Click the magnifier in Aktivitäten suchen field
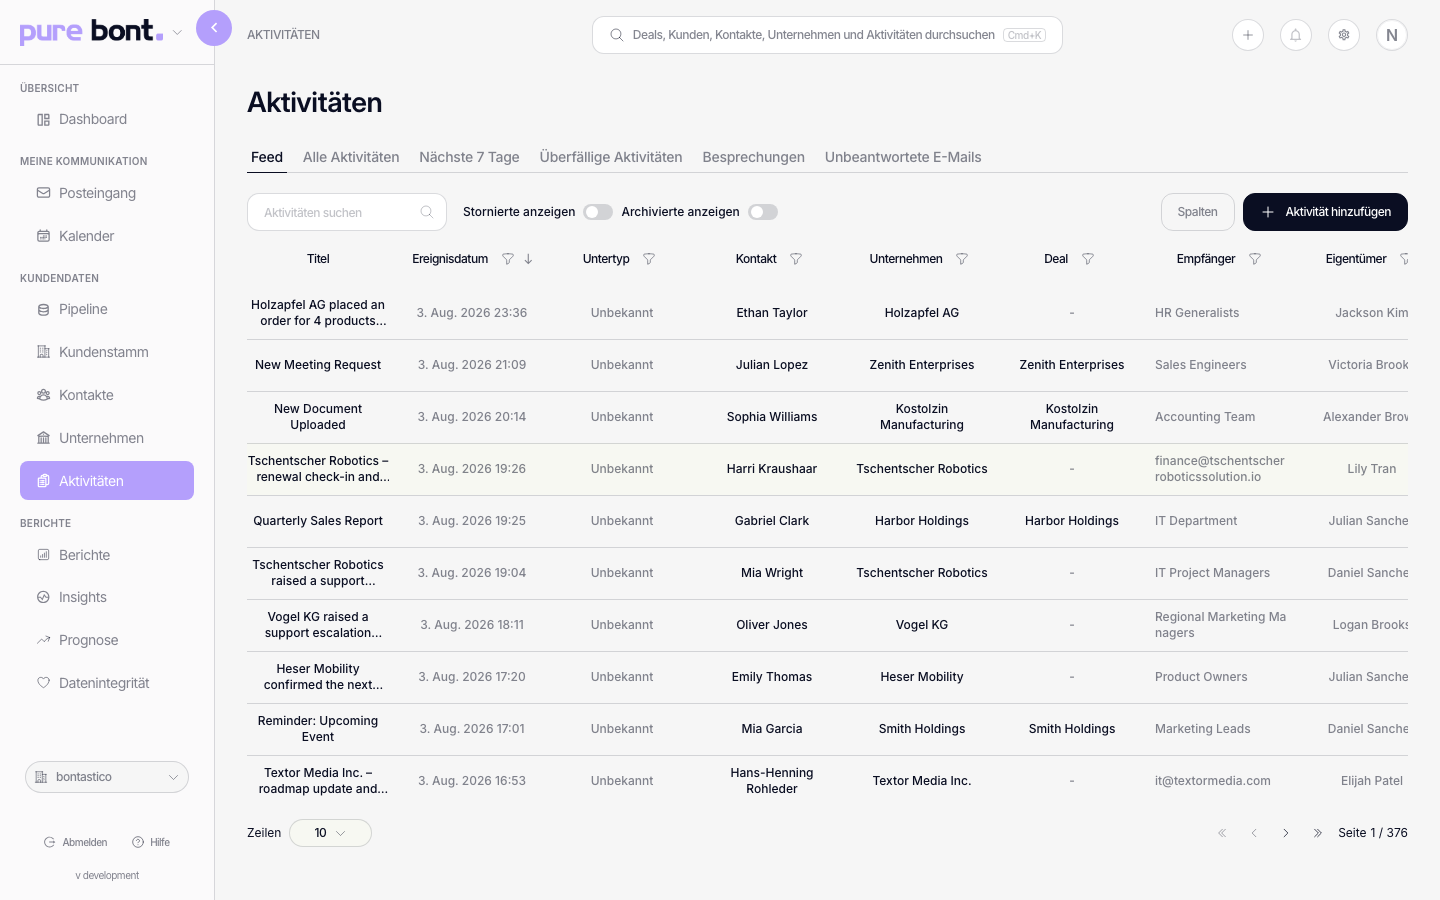The width and height of the screenshot is (1440, 900). [427, 212]
